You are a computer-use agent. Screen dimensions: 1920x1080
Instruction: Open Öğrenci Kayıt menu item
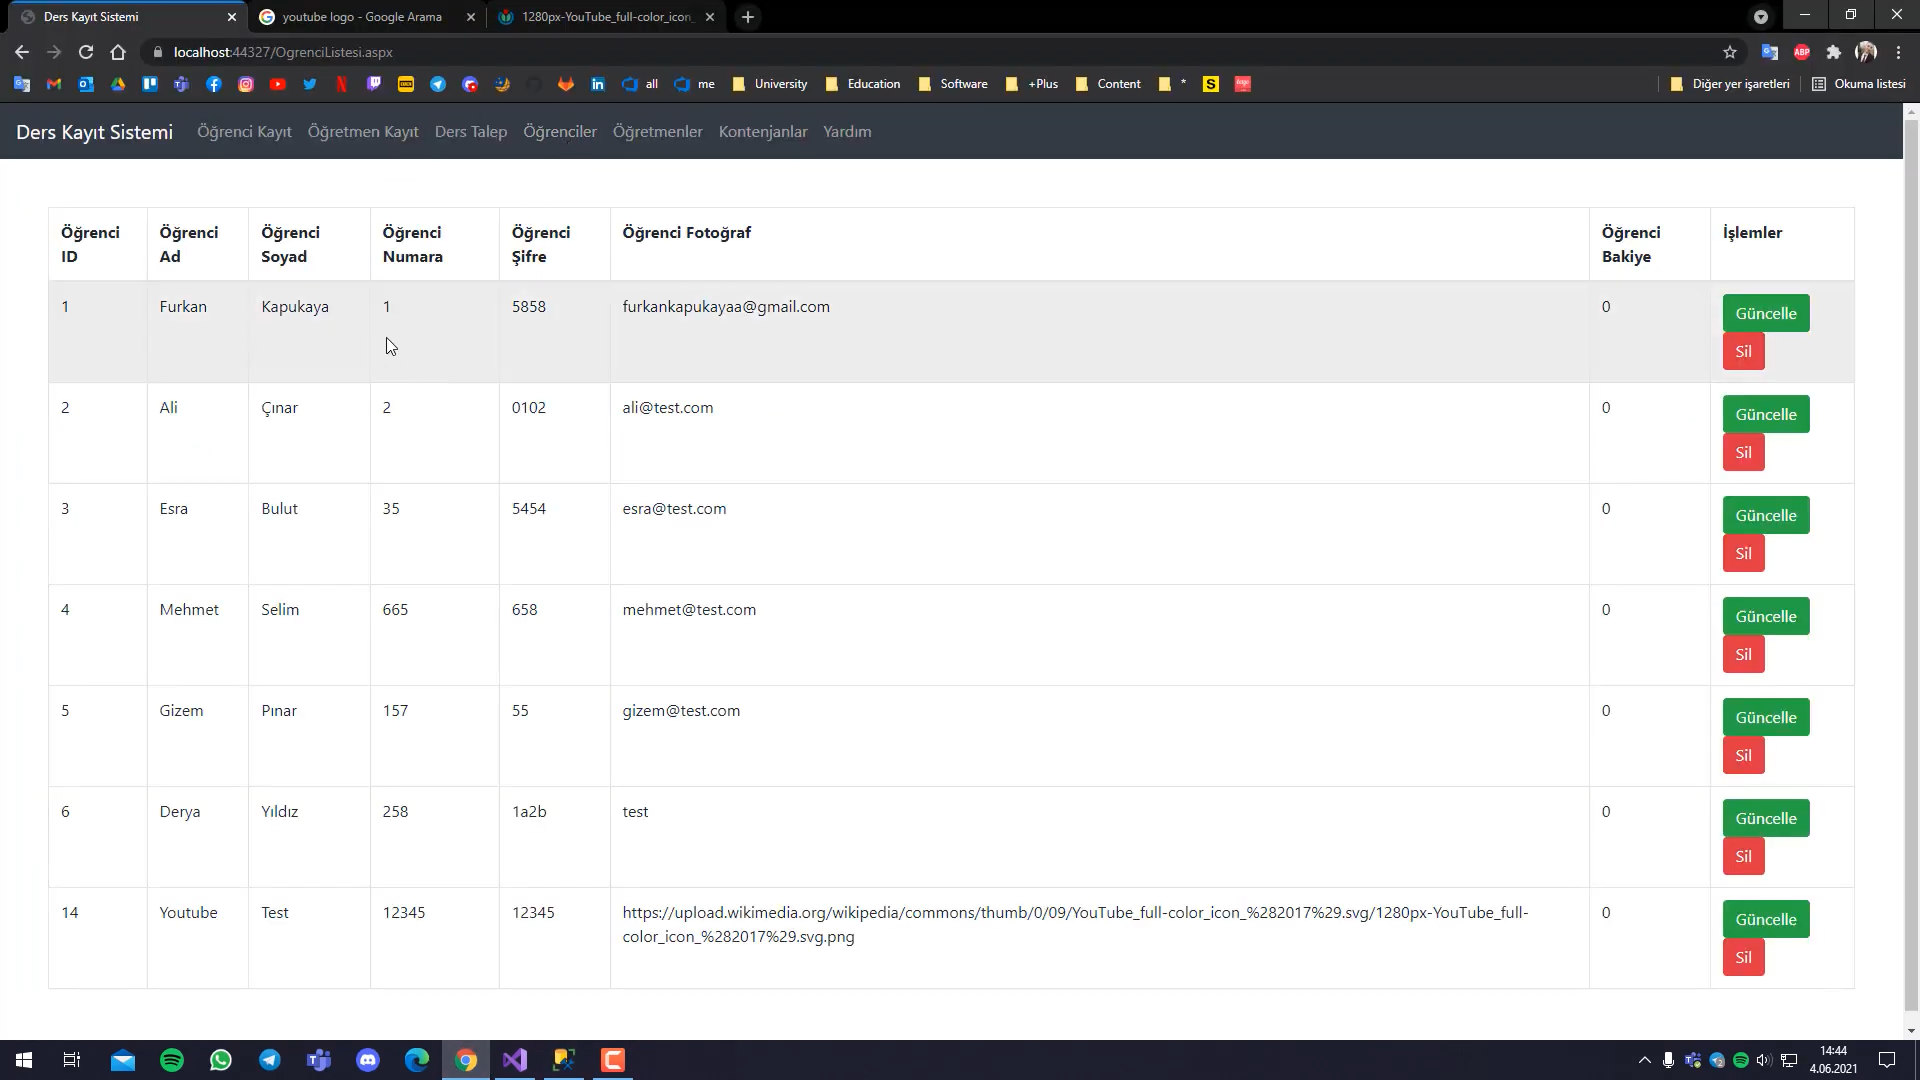[244, 131]
